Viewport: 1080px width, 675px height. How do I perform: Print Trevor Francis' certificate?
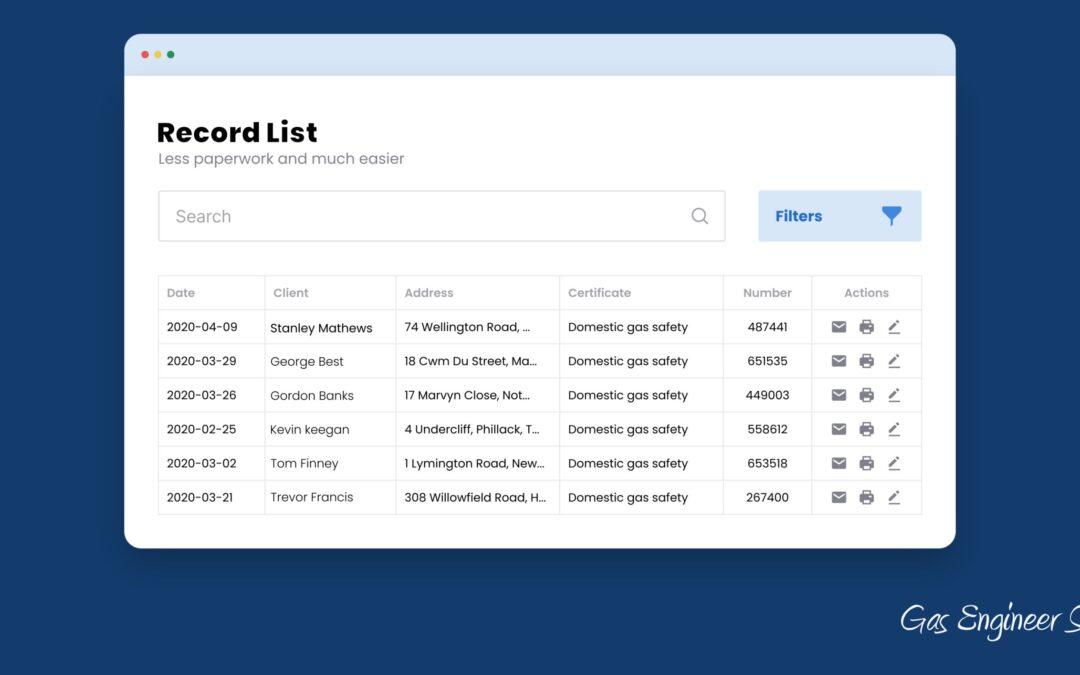click(x=866, y=497)
